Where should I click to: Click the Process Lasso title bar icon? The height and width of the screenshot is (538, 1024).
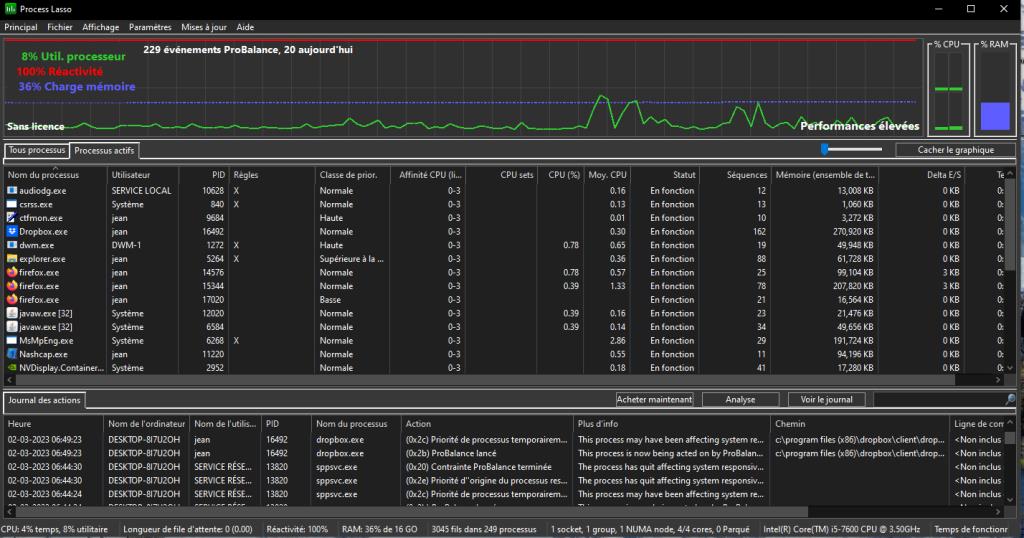[10, 8]
